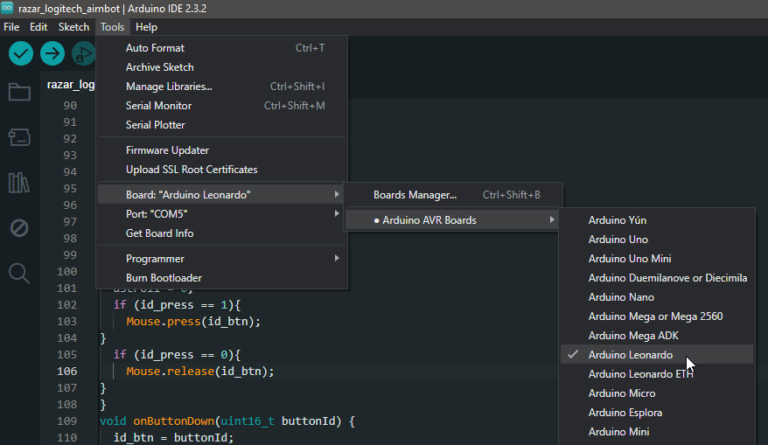The width and height of the screenshot is (768, 445).
Task: Open the Search magnifier sidebar icon
Action: (19, 273)
